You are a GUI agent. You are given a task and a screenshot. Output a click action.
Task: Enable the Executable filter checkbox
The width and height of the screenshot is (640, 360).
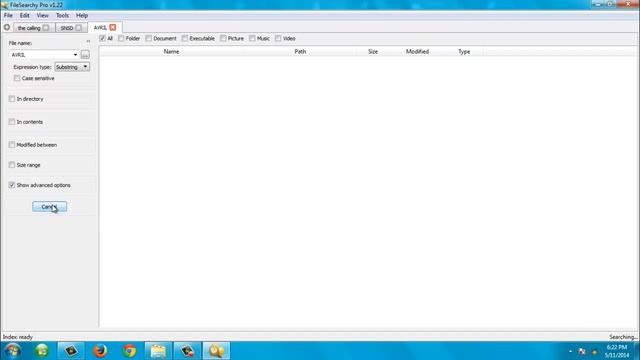[x=185, y=38]
